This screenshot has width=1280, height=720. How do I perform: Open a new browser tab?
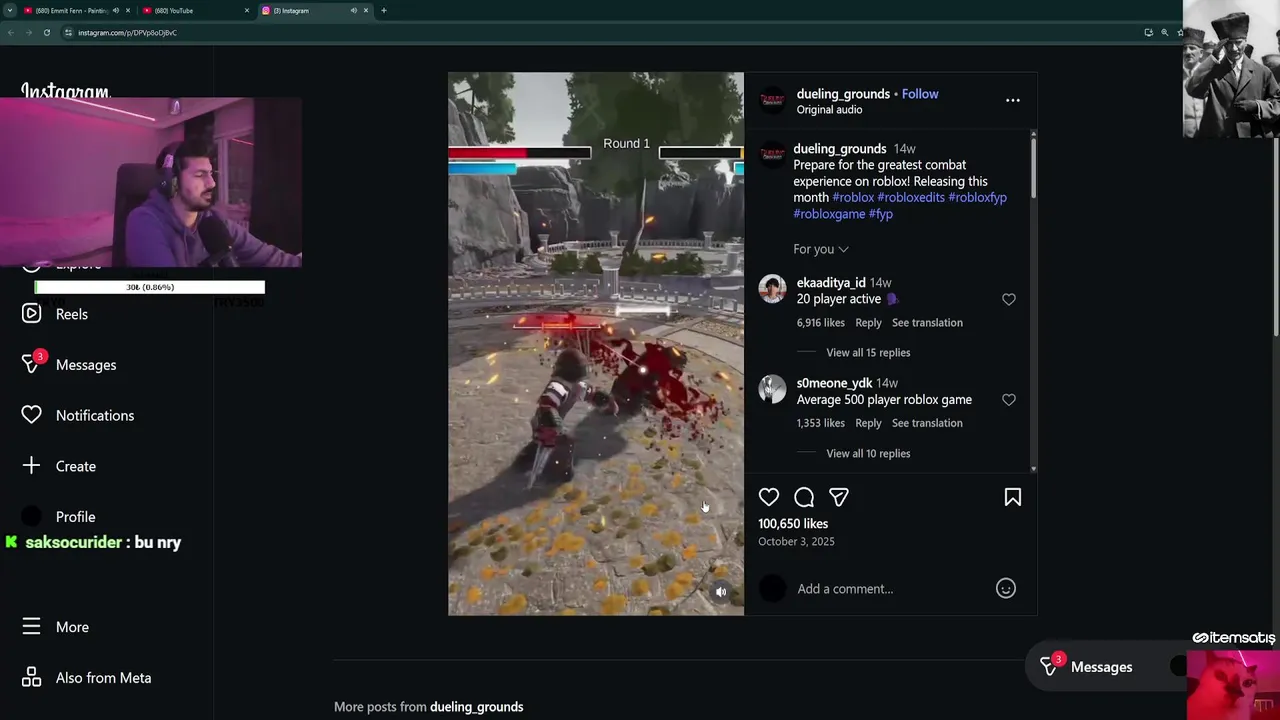[x=383, y=10]
